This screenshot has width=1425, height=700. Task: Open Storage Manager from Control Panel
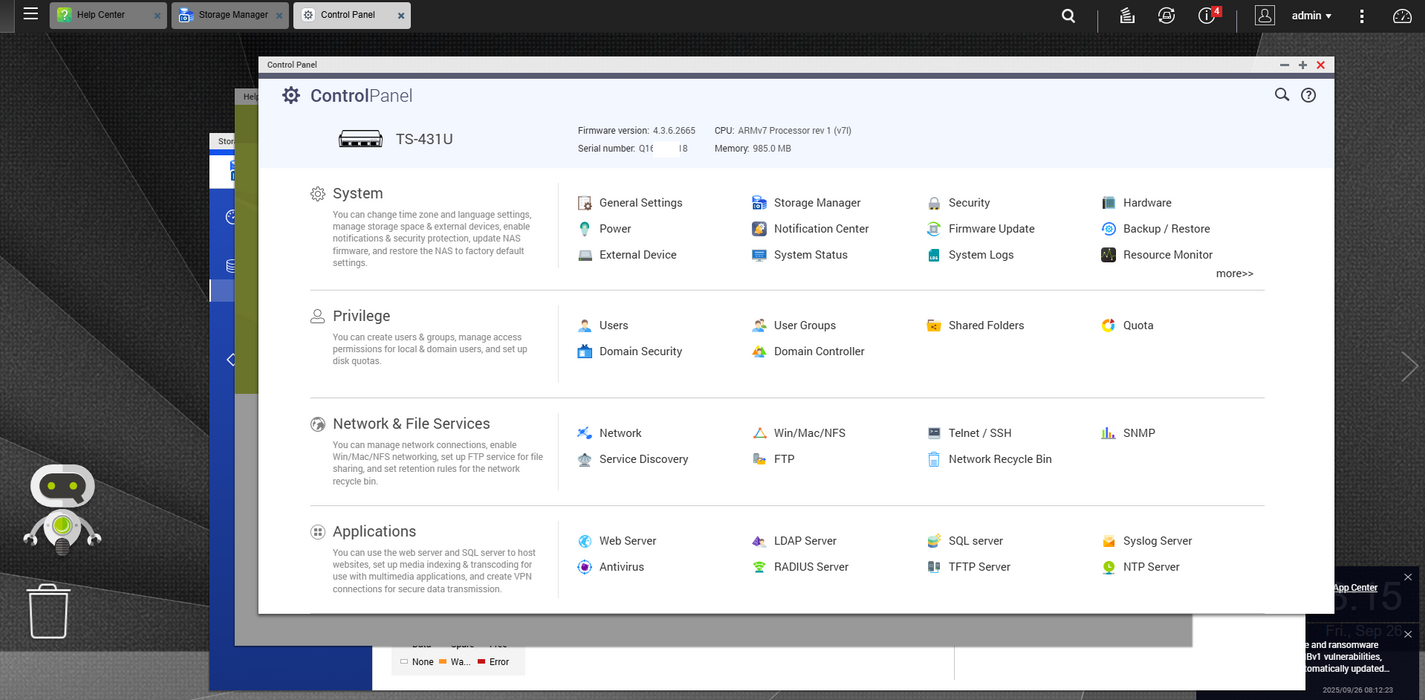coord(816,203)
